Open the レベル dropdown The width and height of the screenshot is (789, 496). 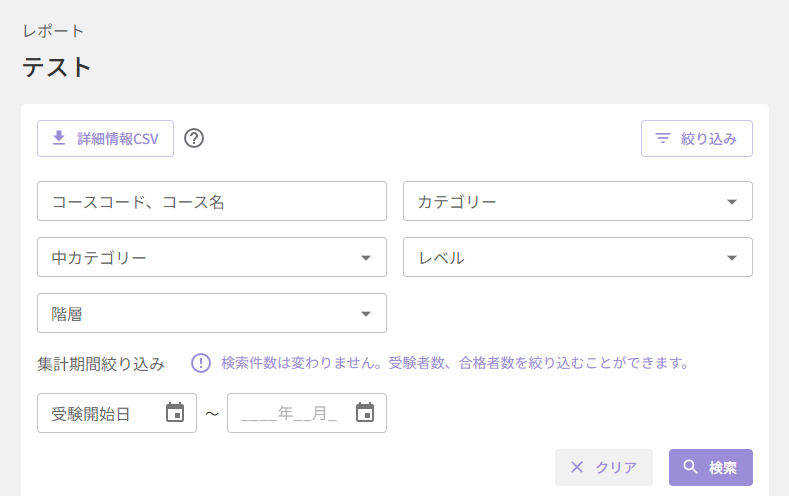click(x=578, y=257)
